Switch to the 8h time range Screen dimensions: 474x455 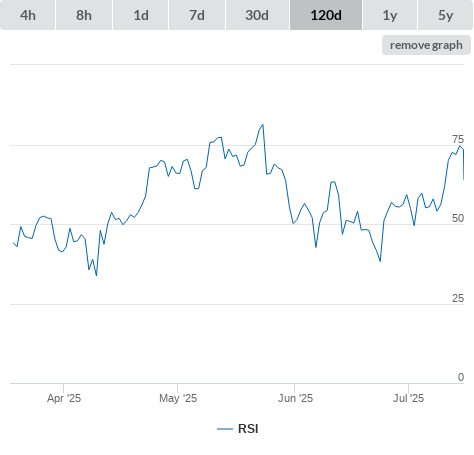click(84, 15)
